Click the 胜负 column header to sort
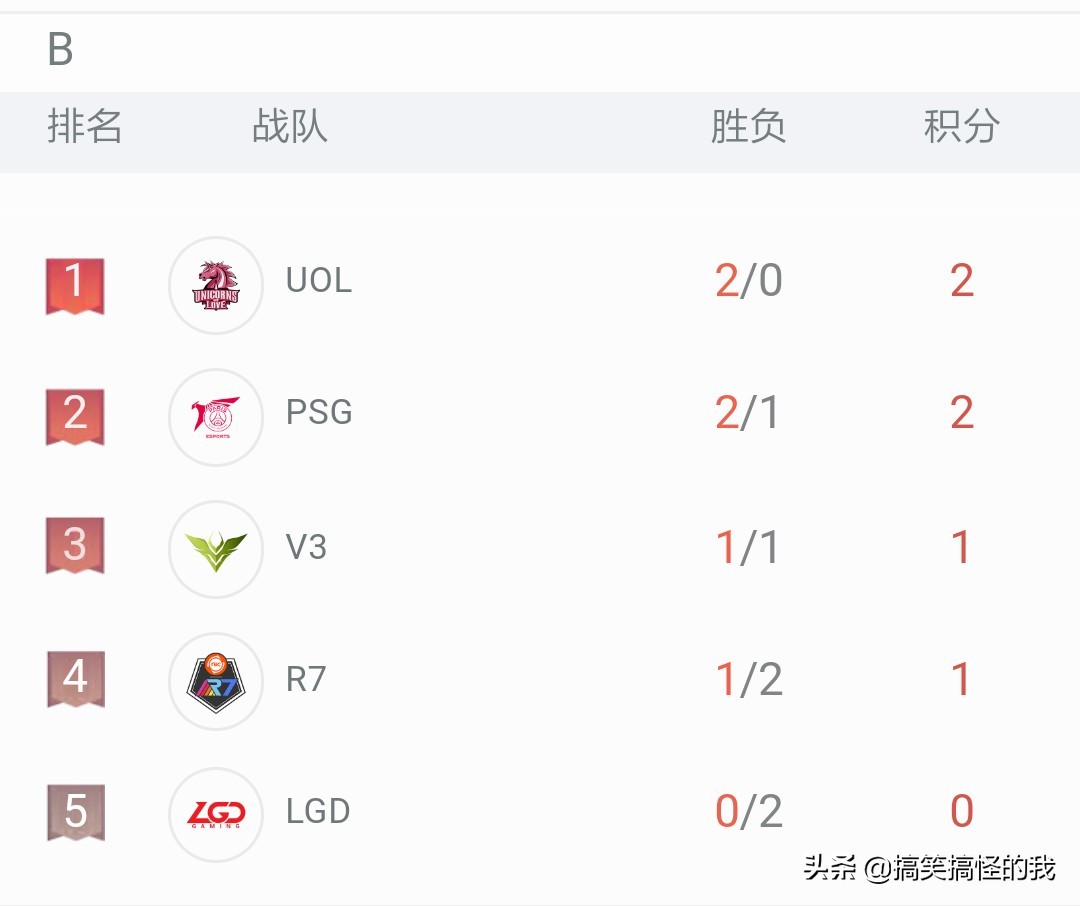 tap(749, 128)
